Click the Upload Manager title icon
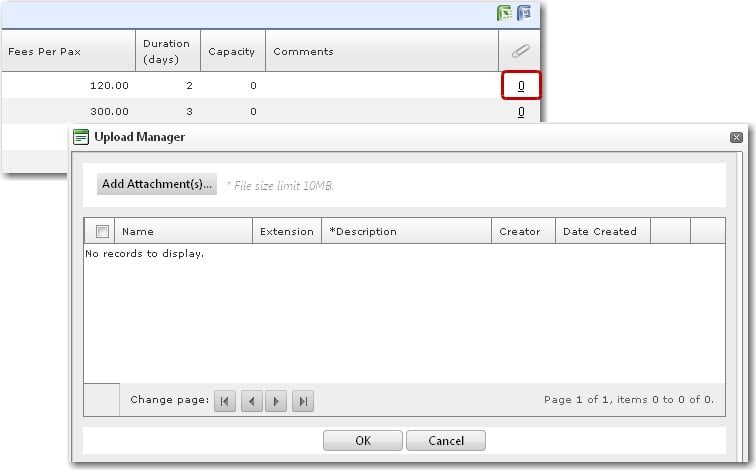Screen dimensions: 756x470 (81, 137)
